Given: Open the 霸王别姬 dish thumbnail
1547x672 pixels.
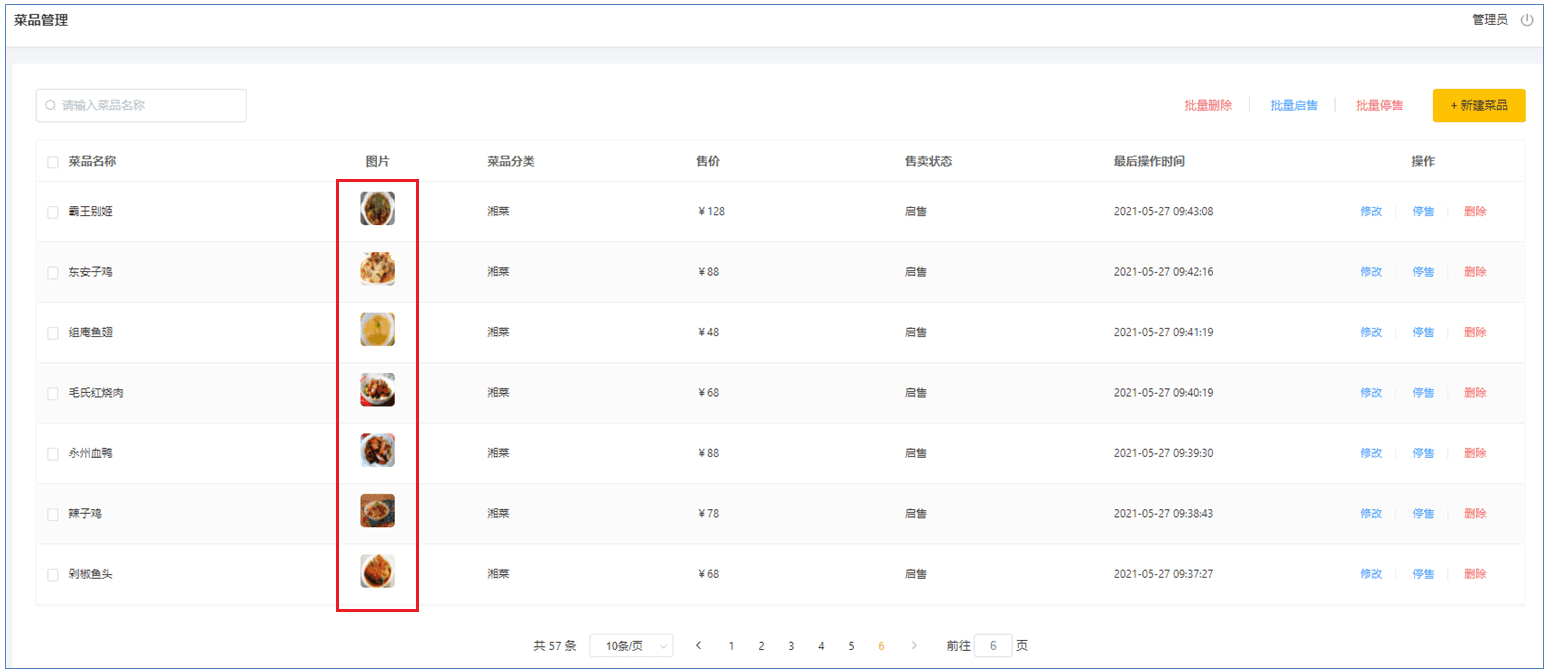Looking at the screenshot, I should click(377, 209).
